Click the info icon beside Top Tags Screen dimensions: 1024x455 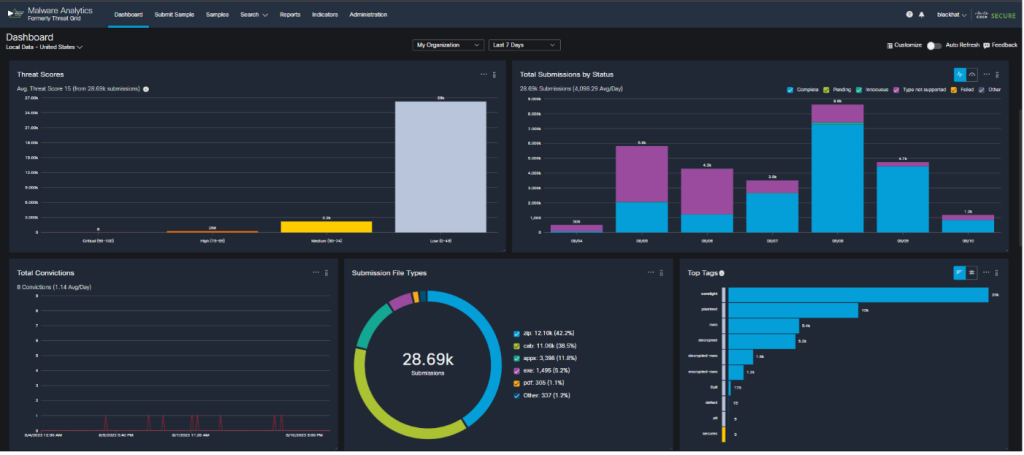722,272
